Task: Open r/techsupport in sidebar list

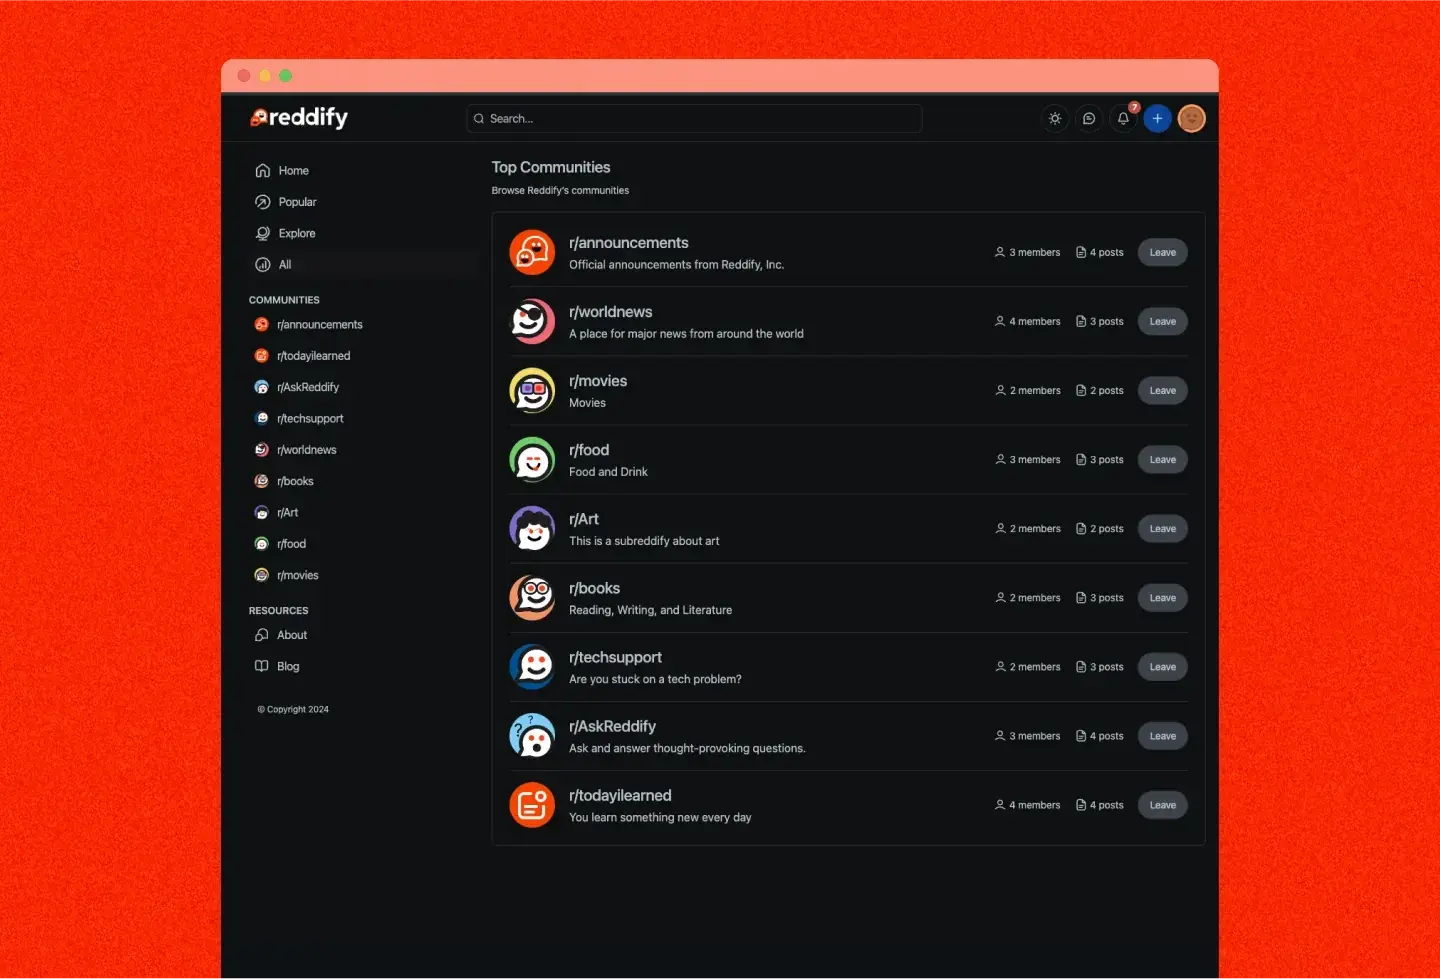Action: (x=299, y=419)
